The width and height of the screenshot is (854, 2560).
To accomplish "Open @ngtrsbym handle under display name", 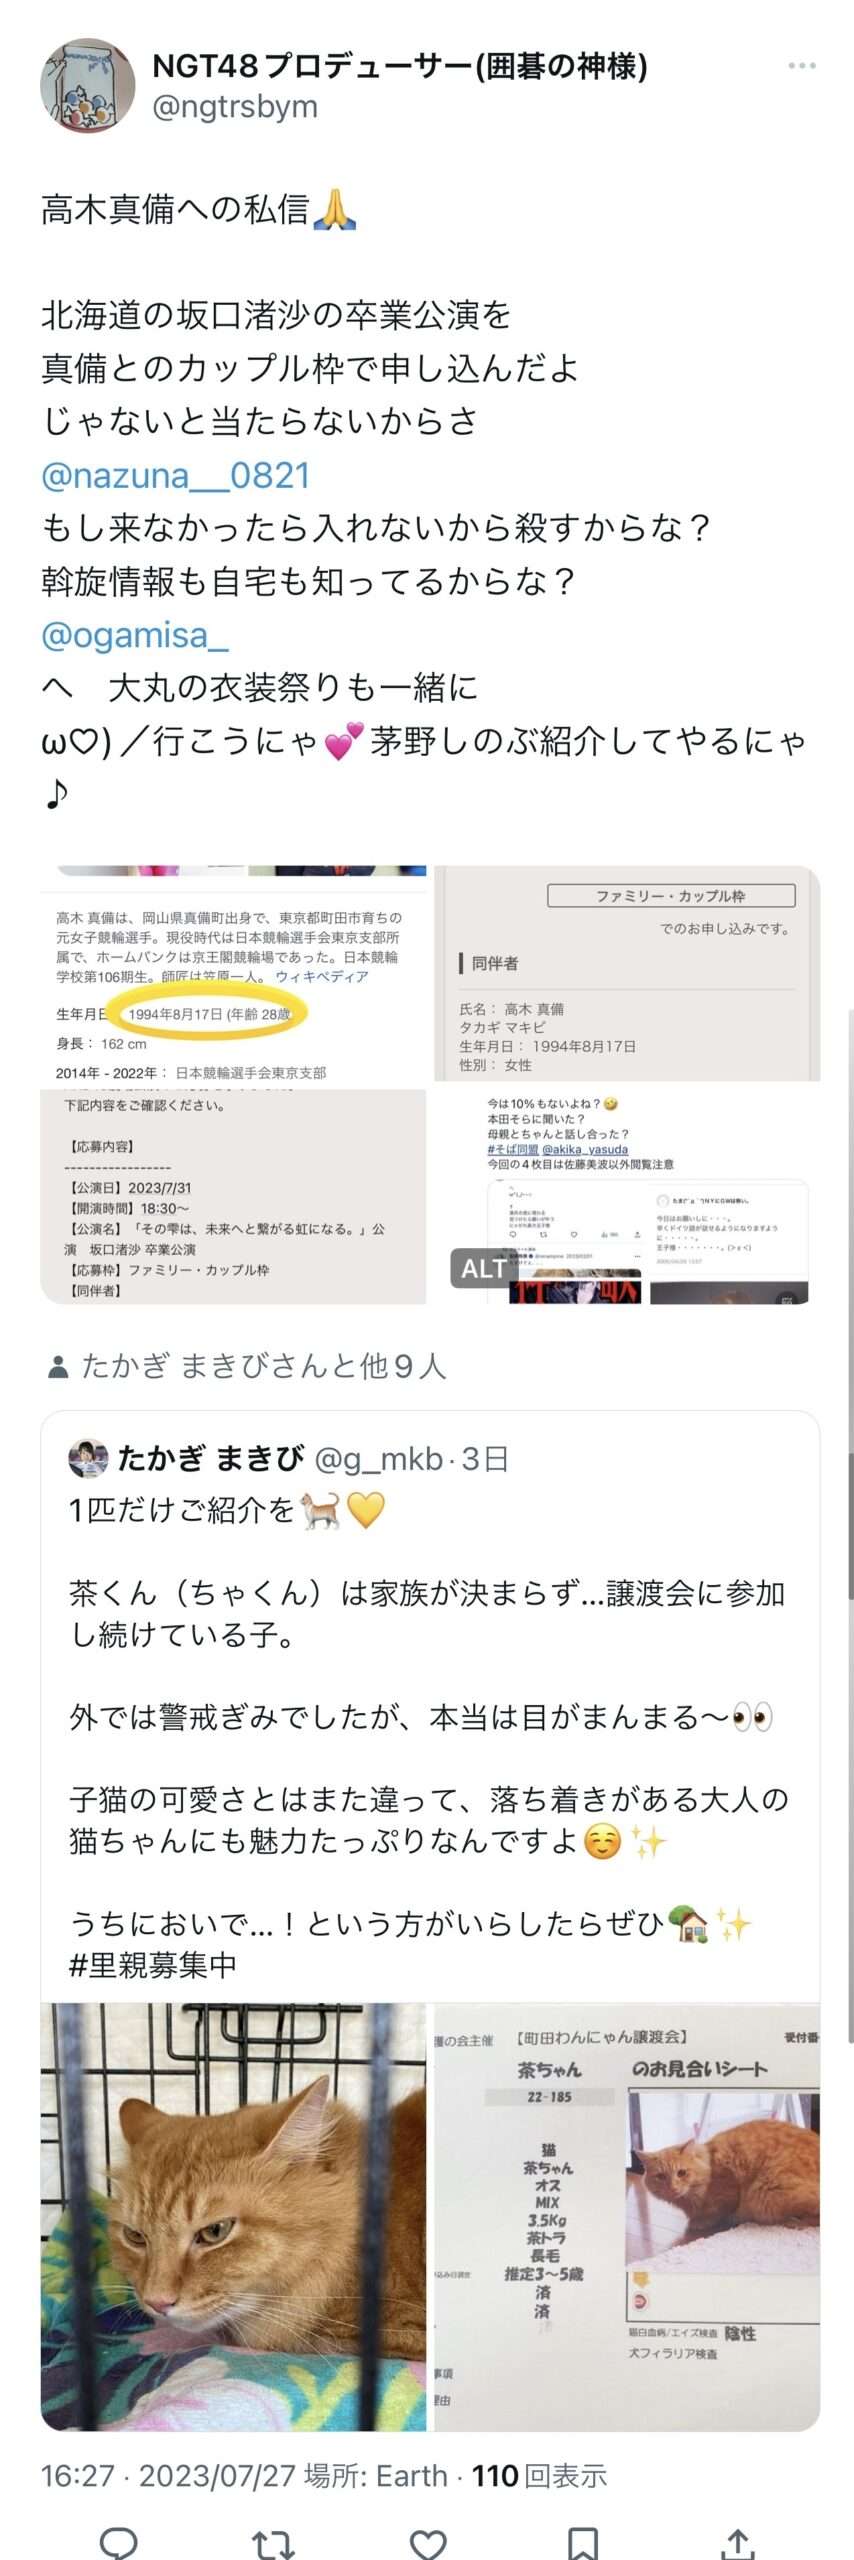I will tap(234, 107).
